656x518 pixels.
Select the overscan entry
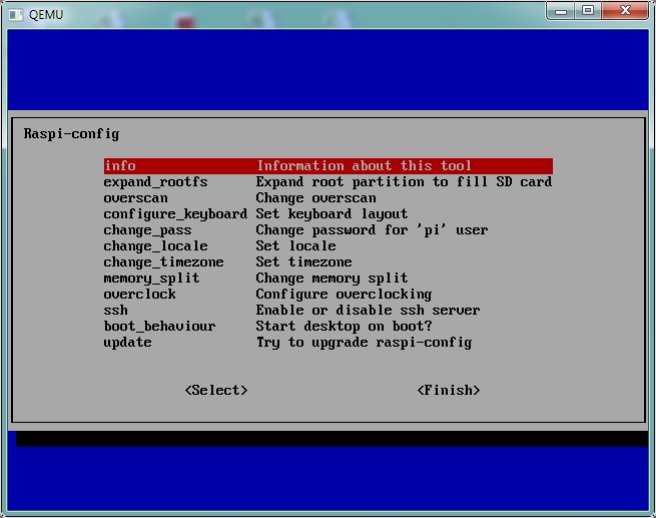136,198
